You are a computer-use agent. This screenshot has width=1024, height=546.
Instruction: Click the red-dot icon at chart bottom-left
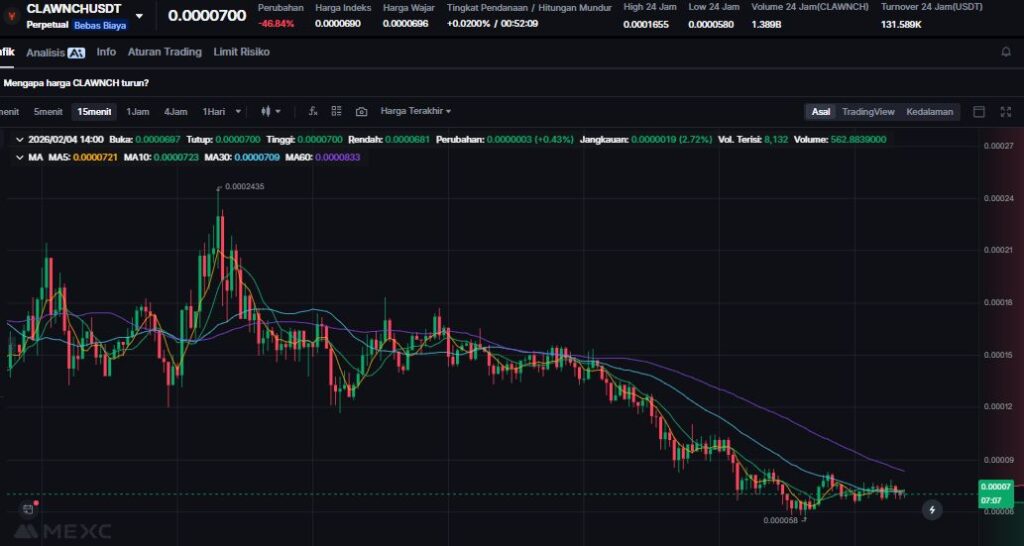(29, 508)
